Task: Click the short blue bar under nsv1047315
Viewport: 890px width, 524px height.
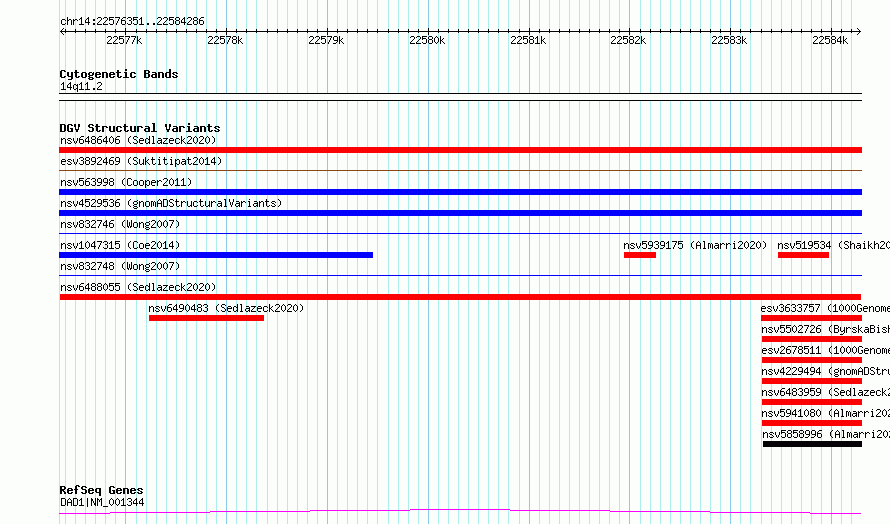Action: point(216,255)
